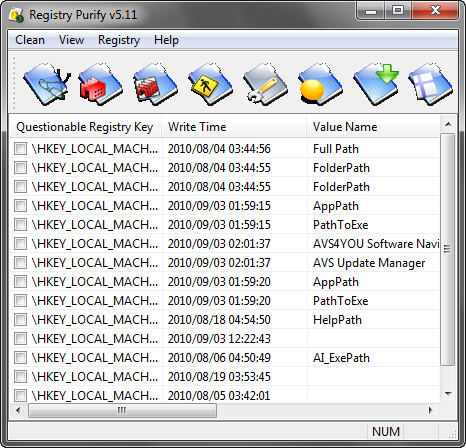Click the green down arrow toolbar icon
This screenshot has width=466, height=448.
tap(376, 84)
